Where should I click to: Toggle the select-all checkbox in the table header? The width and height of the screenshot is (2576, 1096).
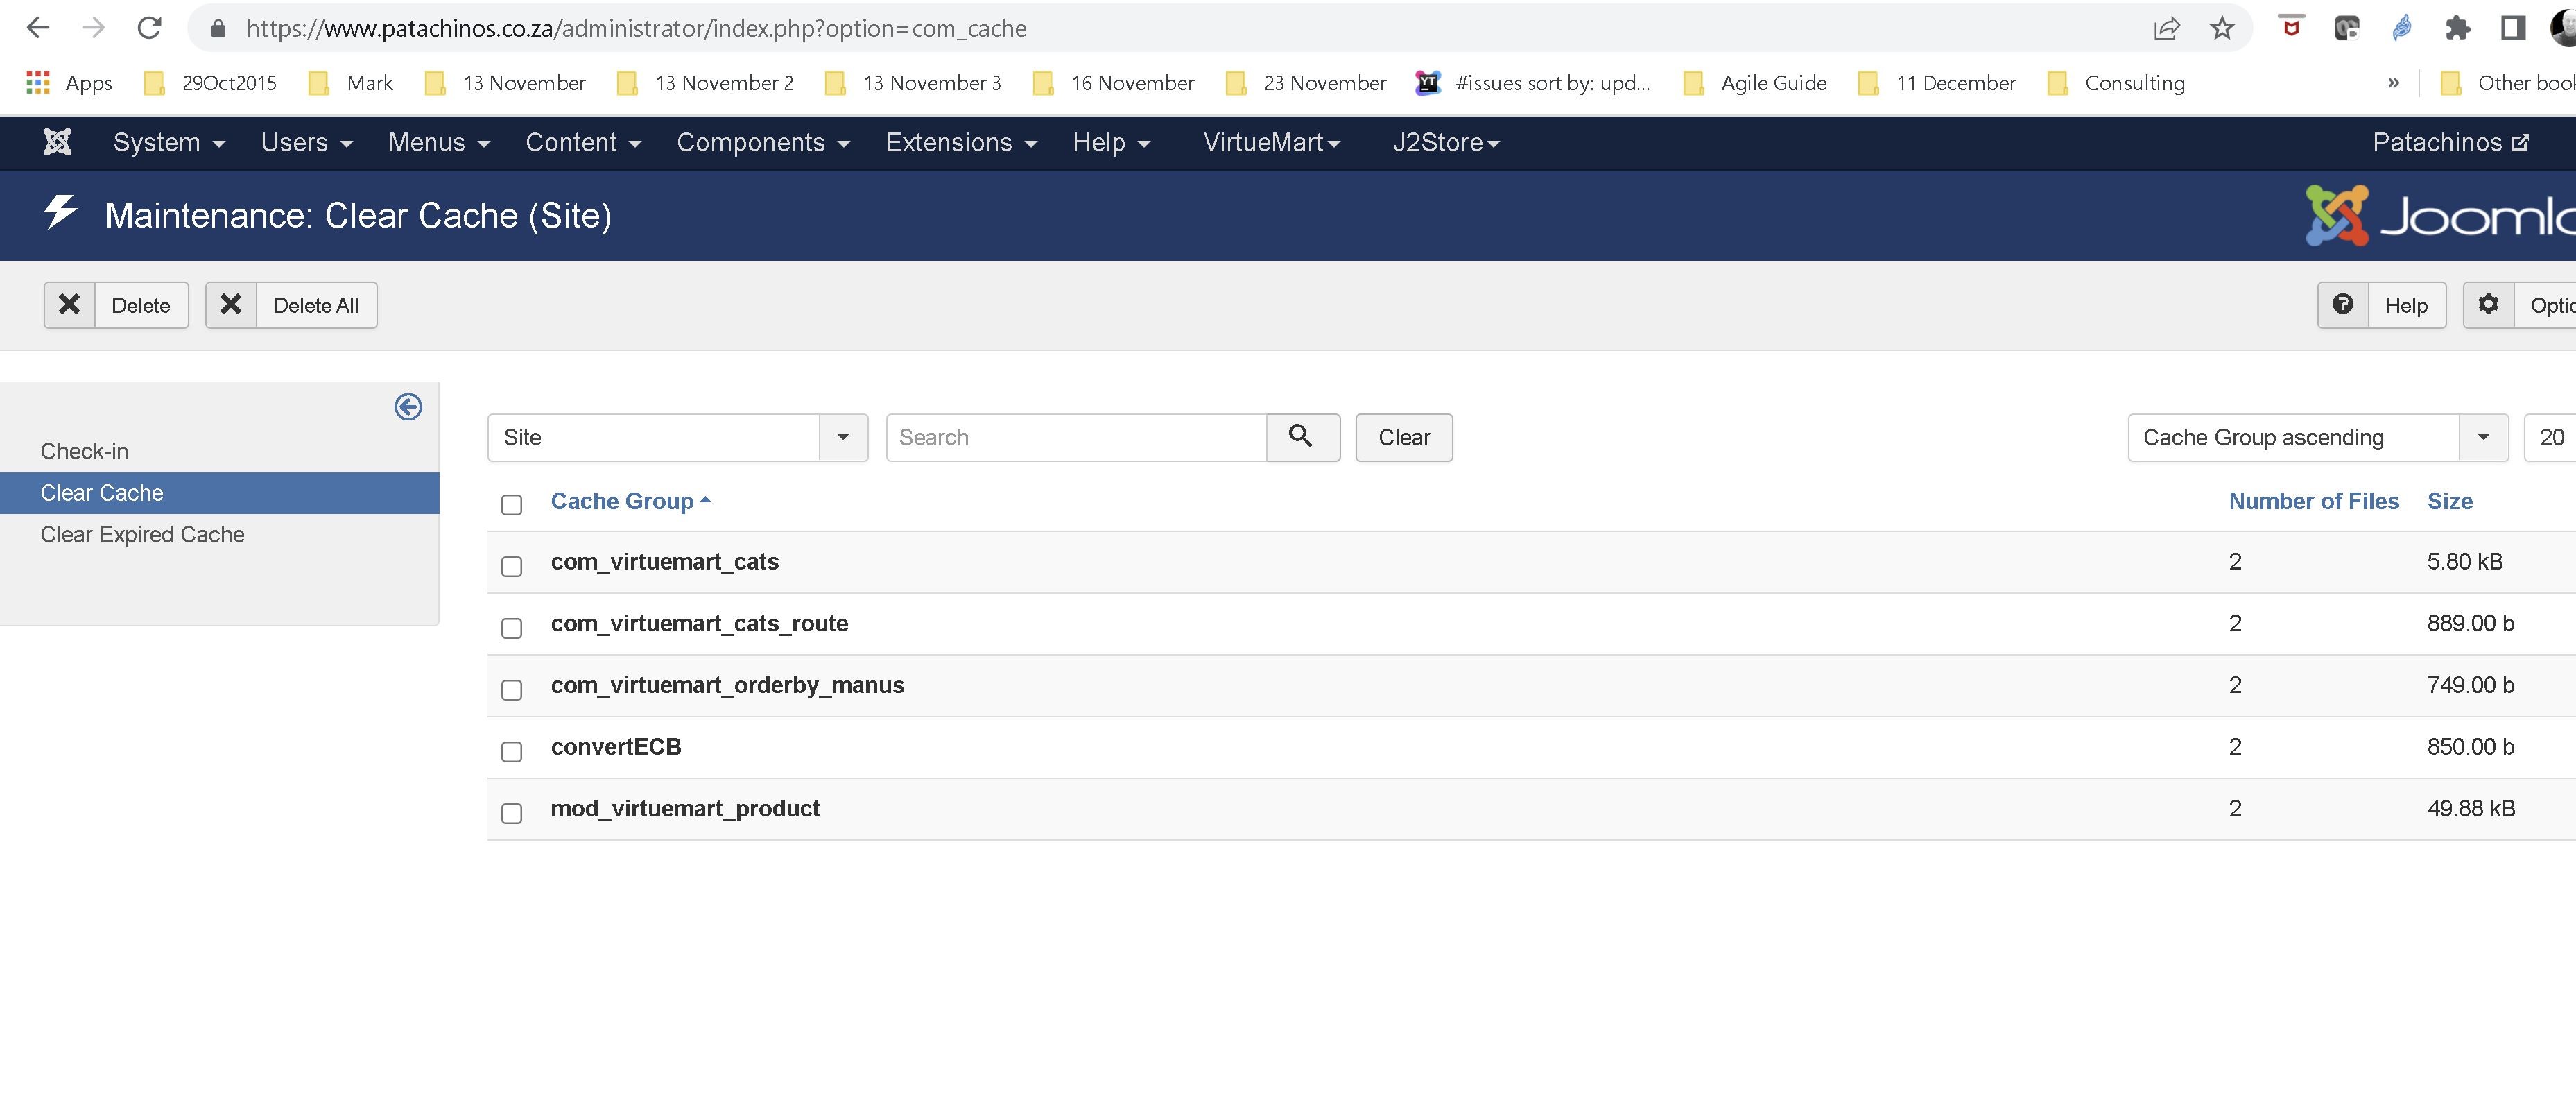512,504
